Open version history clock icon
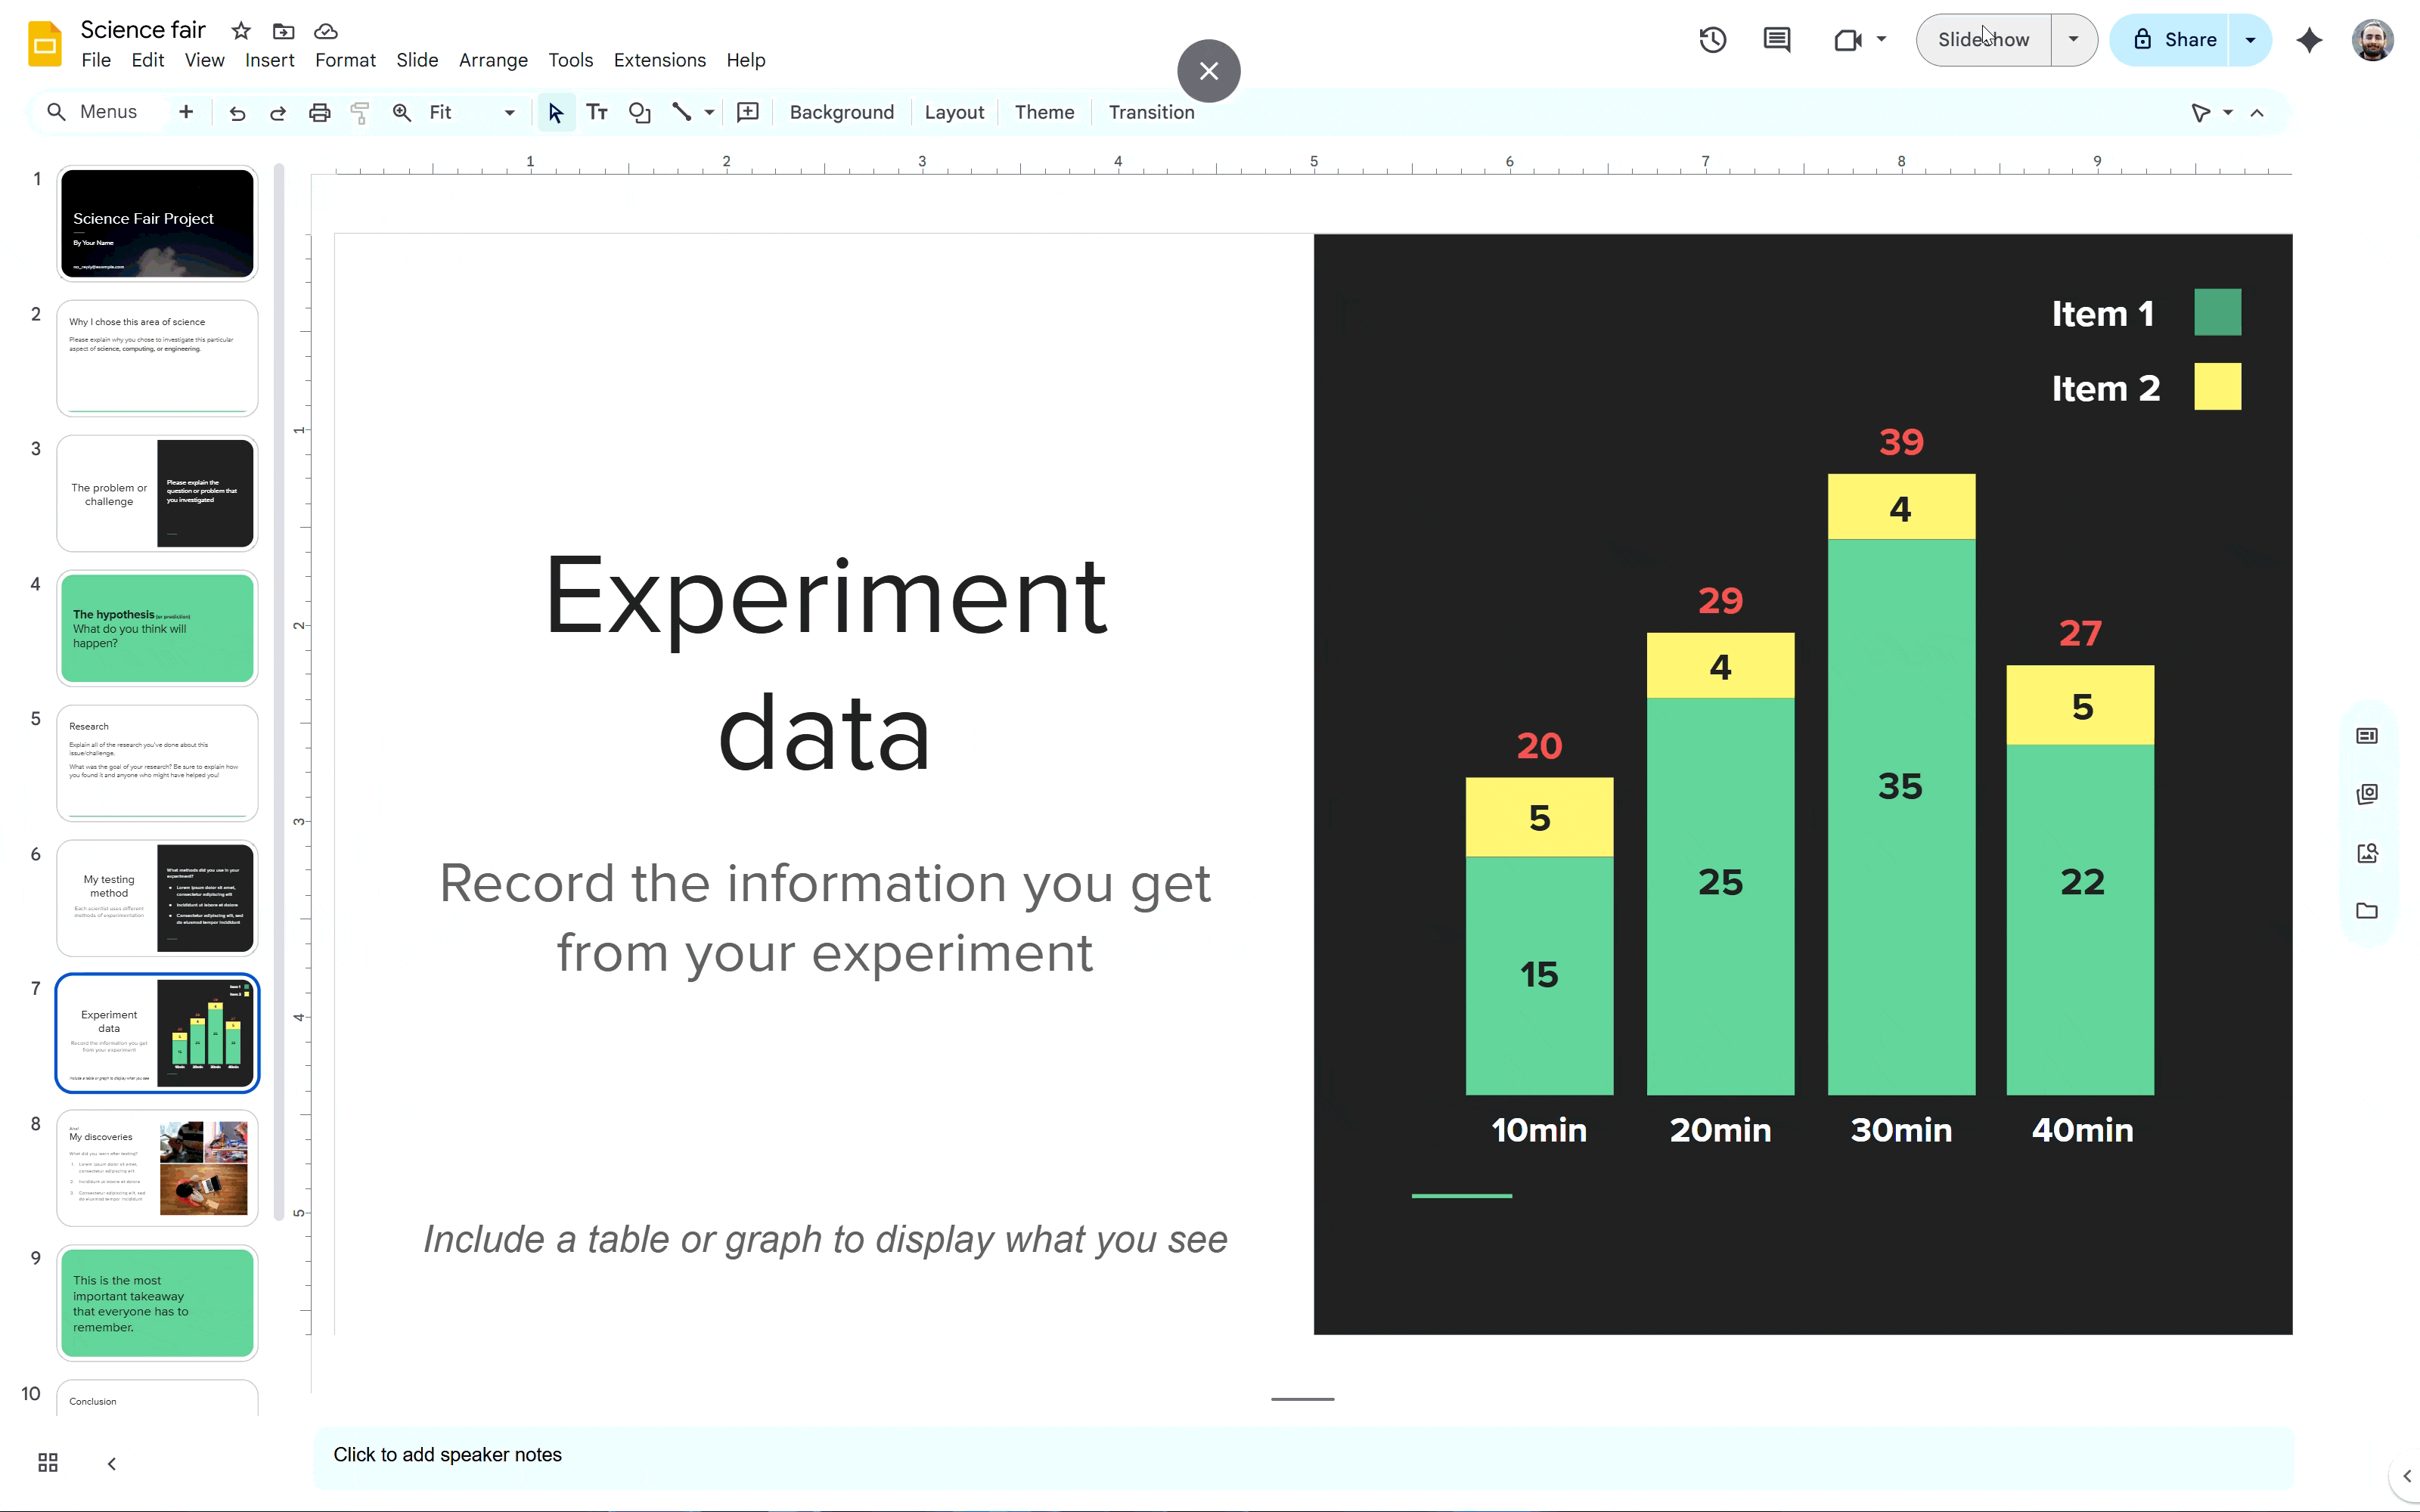Image resolution: width=2420 pixels, height=1512 pixels. click(x=1712, y=40)
